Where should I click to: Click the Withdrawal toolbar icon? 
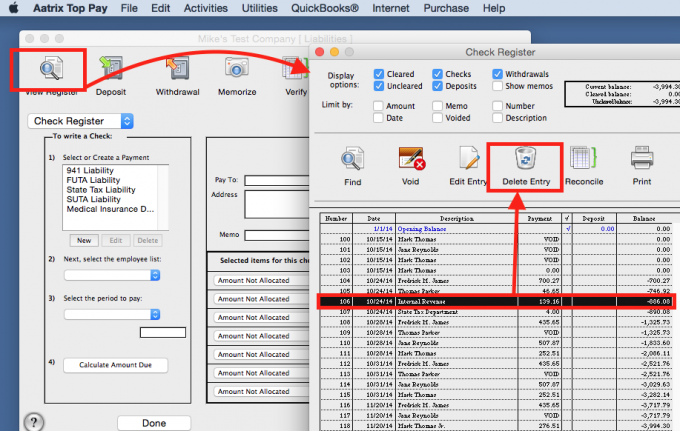177,69
